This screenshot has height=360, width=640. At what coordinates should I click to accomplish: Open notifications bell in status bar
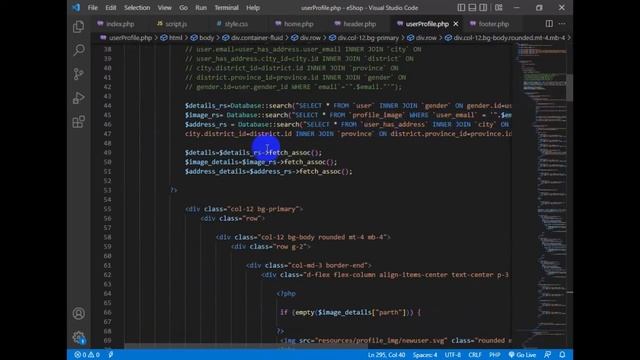562,355
